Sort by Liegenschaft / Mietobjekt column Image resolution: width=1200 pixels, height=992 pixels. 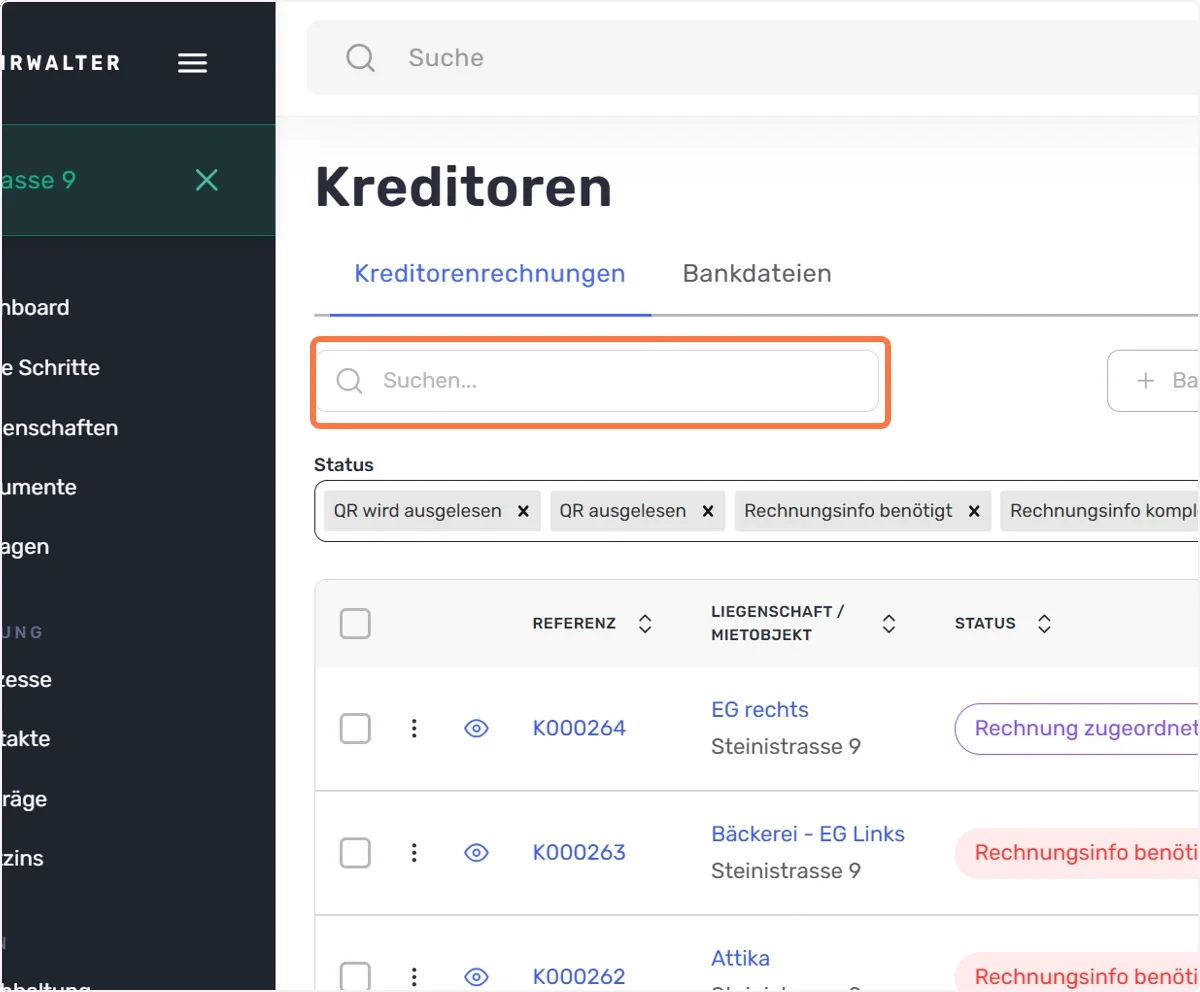[x=888, y=624]
